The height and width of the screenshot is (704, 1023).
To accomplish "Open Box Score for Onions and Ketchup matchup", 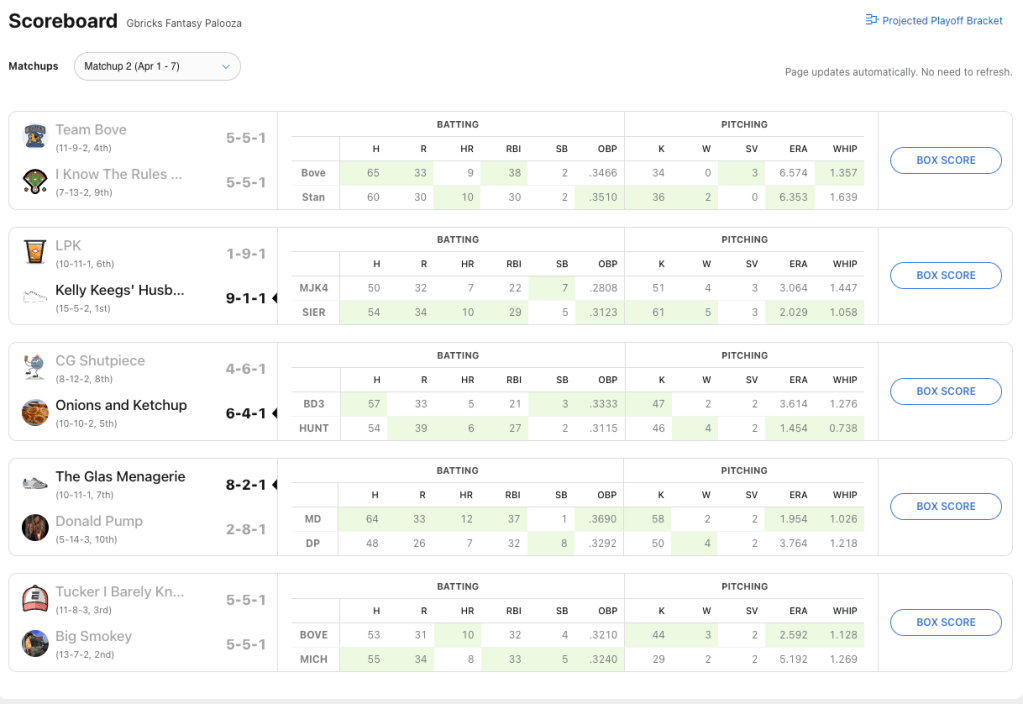I will pos(945,391).
